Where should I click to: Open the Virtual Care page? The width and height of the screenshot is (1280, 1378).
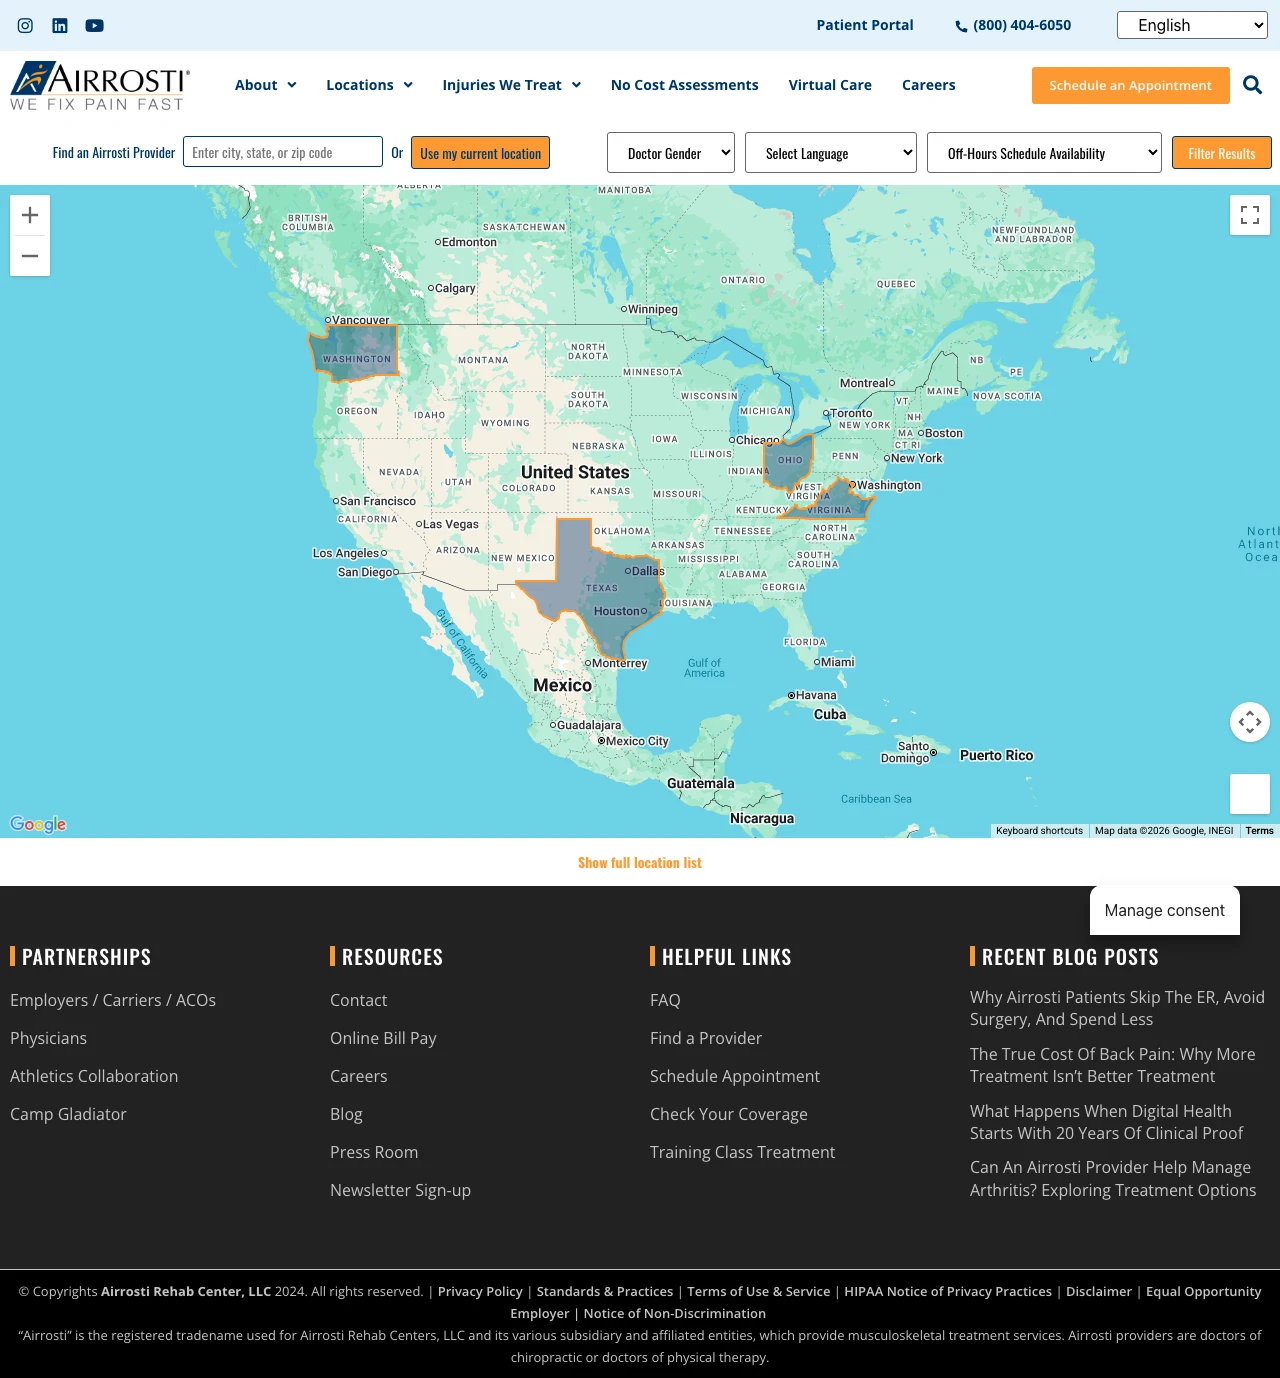tap(830, 85)
